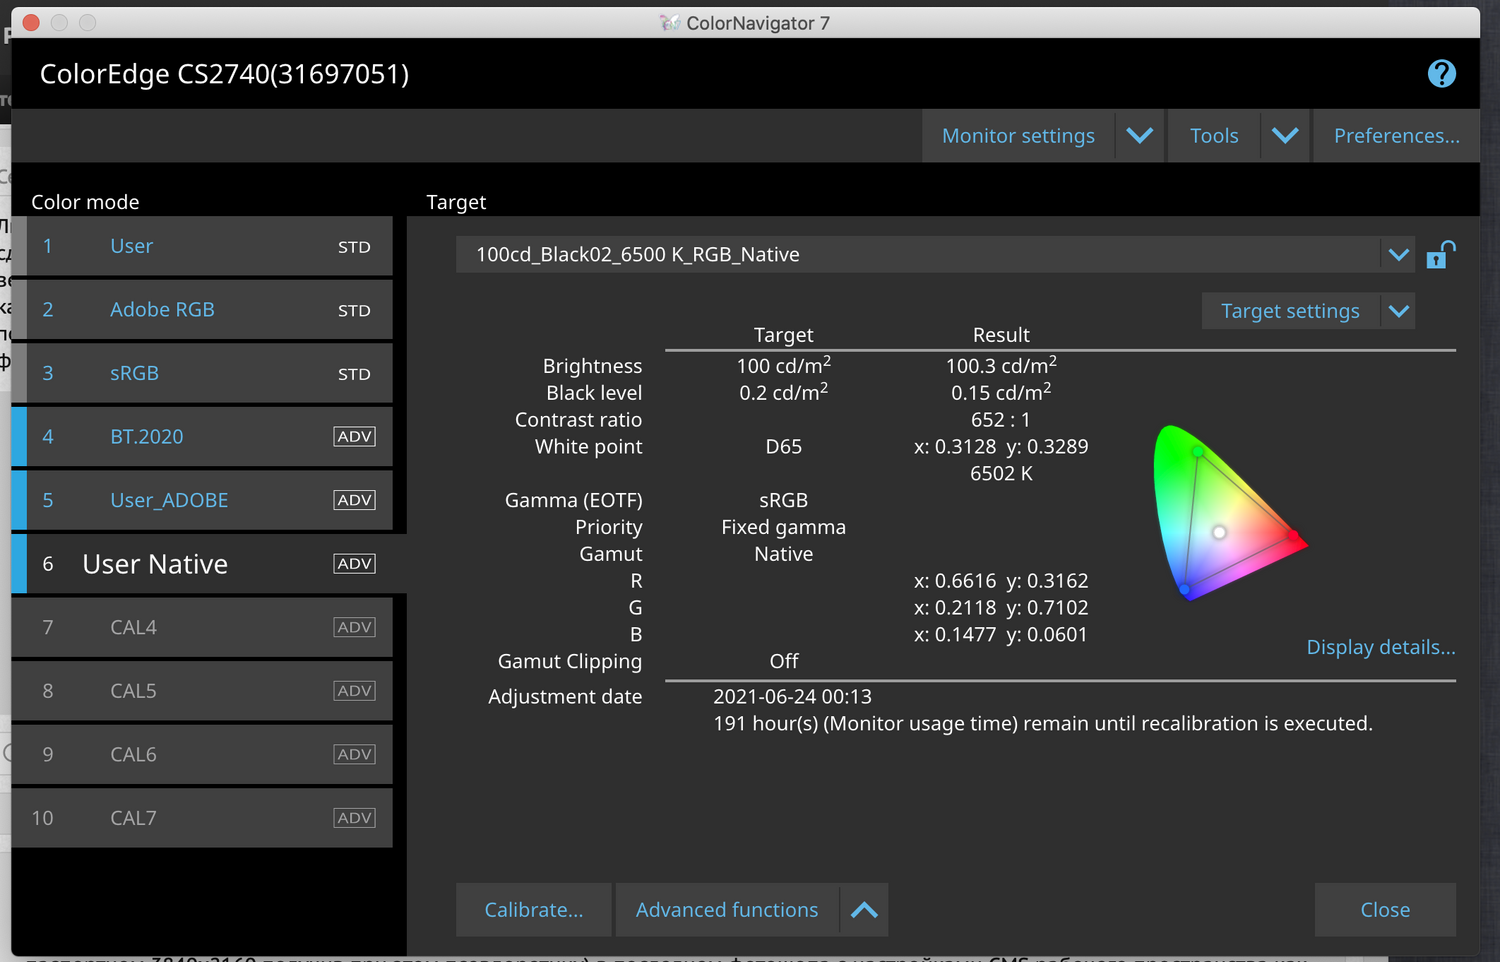Click the ADV badge on BT.2020

(x=355, y=437)
